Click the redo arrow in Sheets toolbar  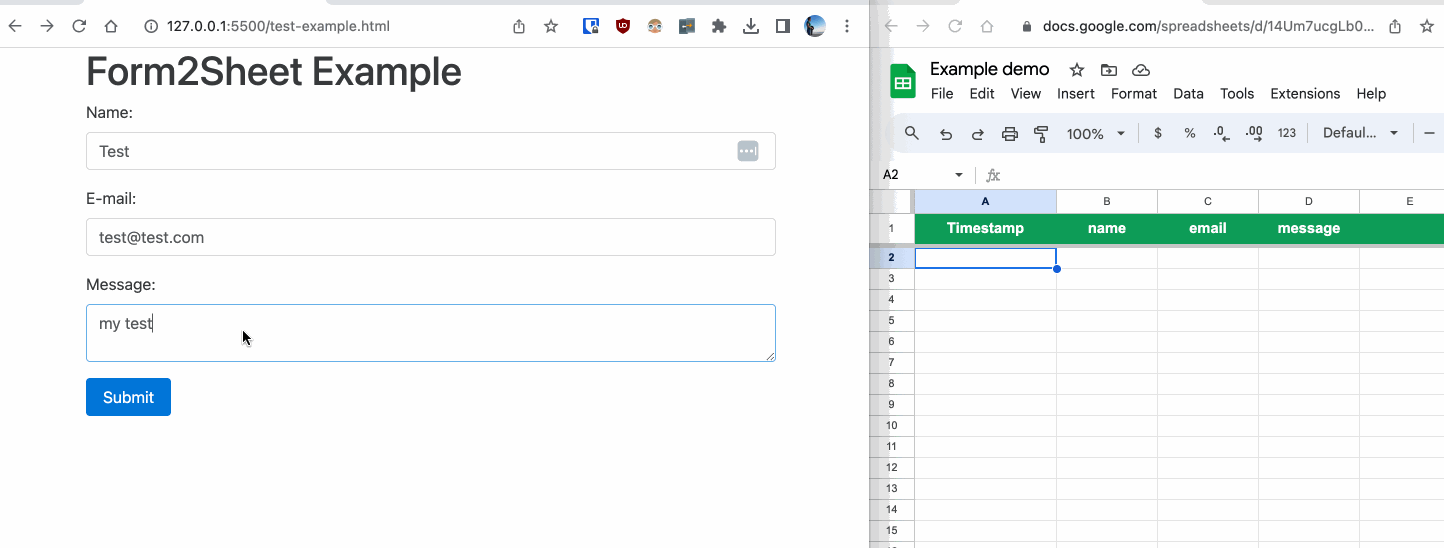tap(978, 133)
